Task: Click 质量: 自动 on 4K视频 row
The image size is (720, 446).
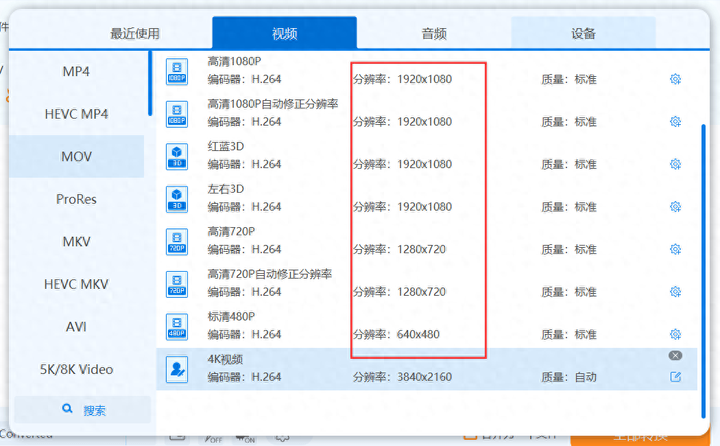Action: 568,377
